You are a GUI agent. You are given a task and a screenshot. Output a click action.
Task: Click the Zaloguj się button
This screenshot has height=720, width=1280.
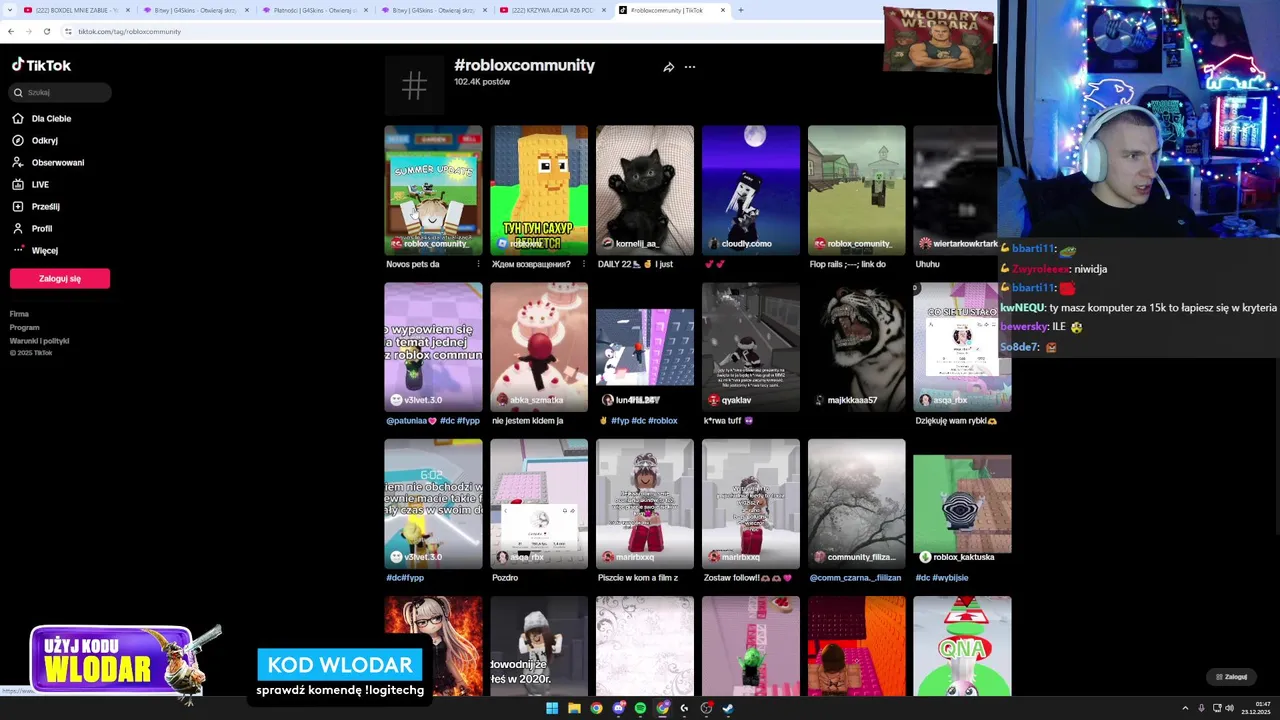tap(60, 278)
